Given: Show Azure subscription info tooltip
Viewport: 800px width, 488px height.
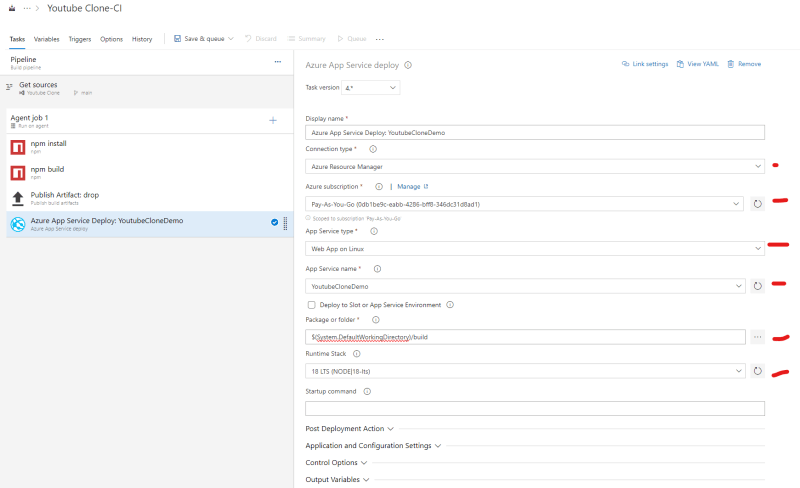Looking at the screenshot, I should point(379,186).
